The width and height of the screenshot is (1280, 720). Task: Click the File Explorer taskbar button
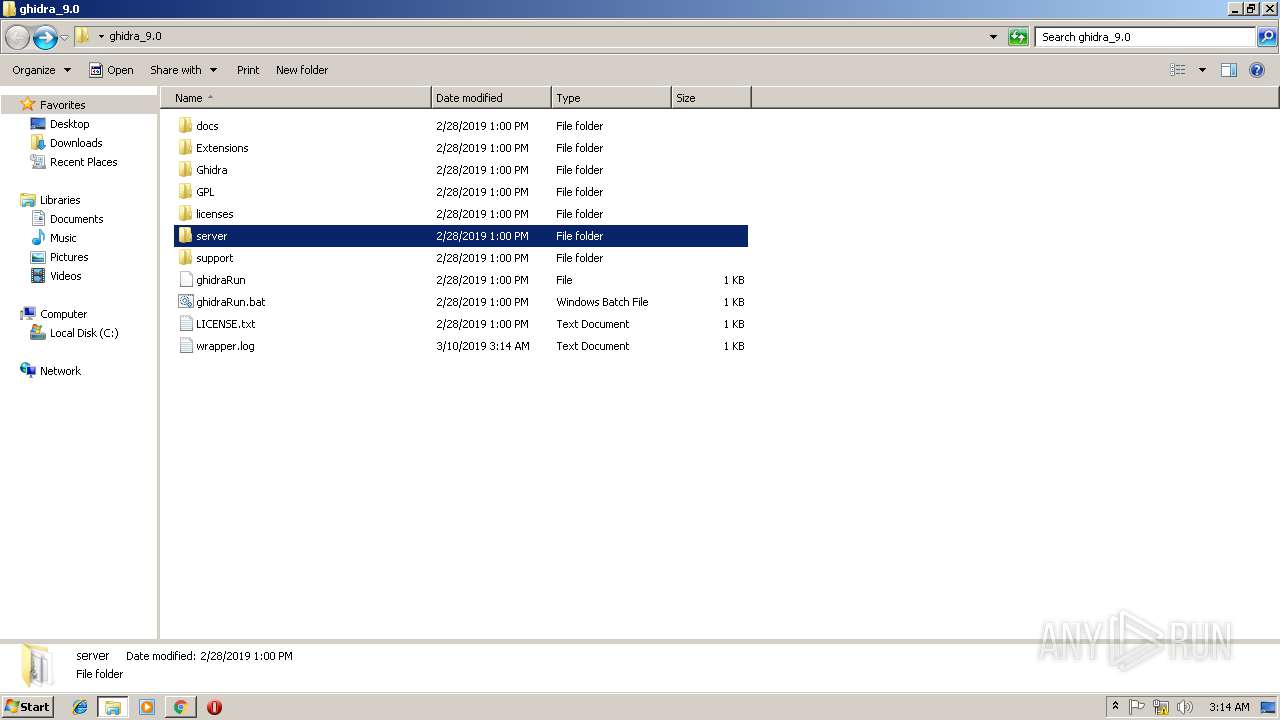coord(113,707)
